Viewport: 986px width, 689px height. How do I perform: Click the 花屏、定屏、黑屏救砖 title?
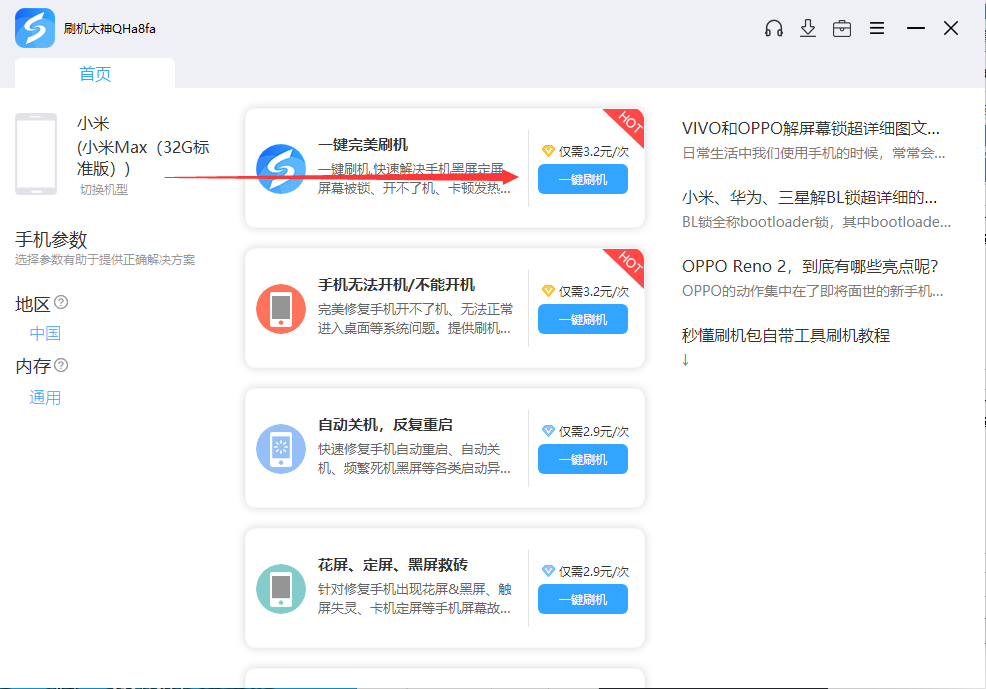click(x=393, y=565)
